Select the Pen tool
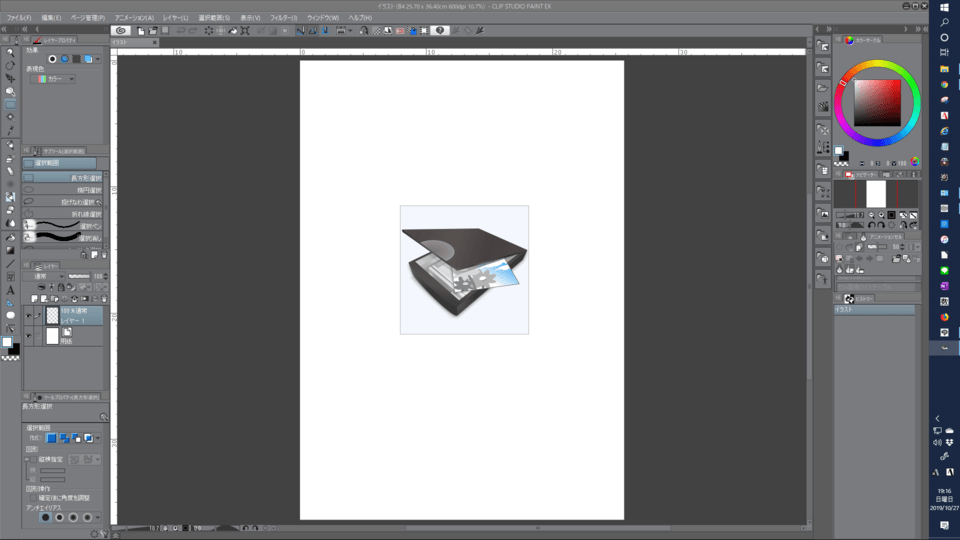 pyautogui.click(x=10, y=145)
